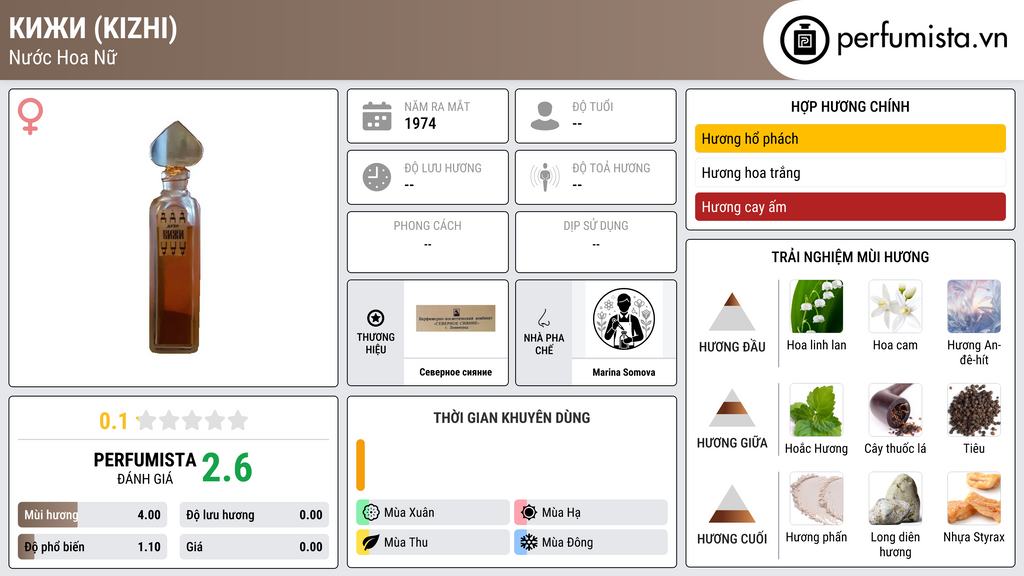Select the Hoa linh lan note image
This screenshot has width=1024, height=576.
816,306
